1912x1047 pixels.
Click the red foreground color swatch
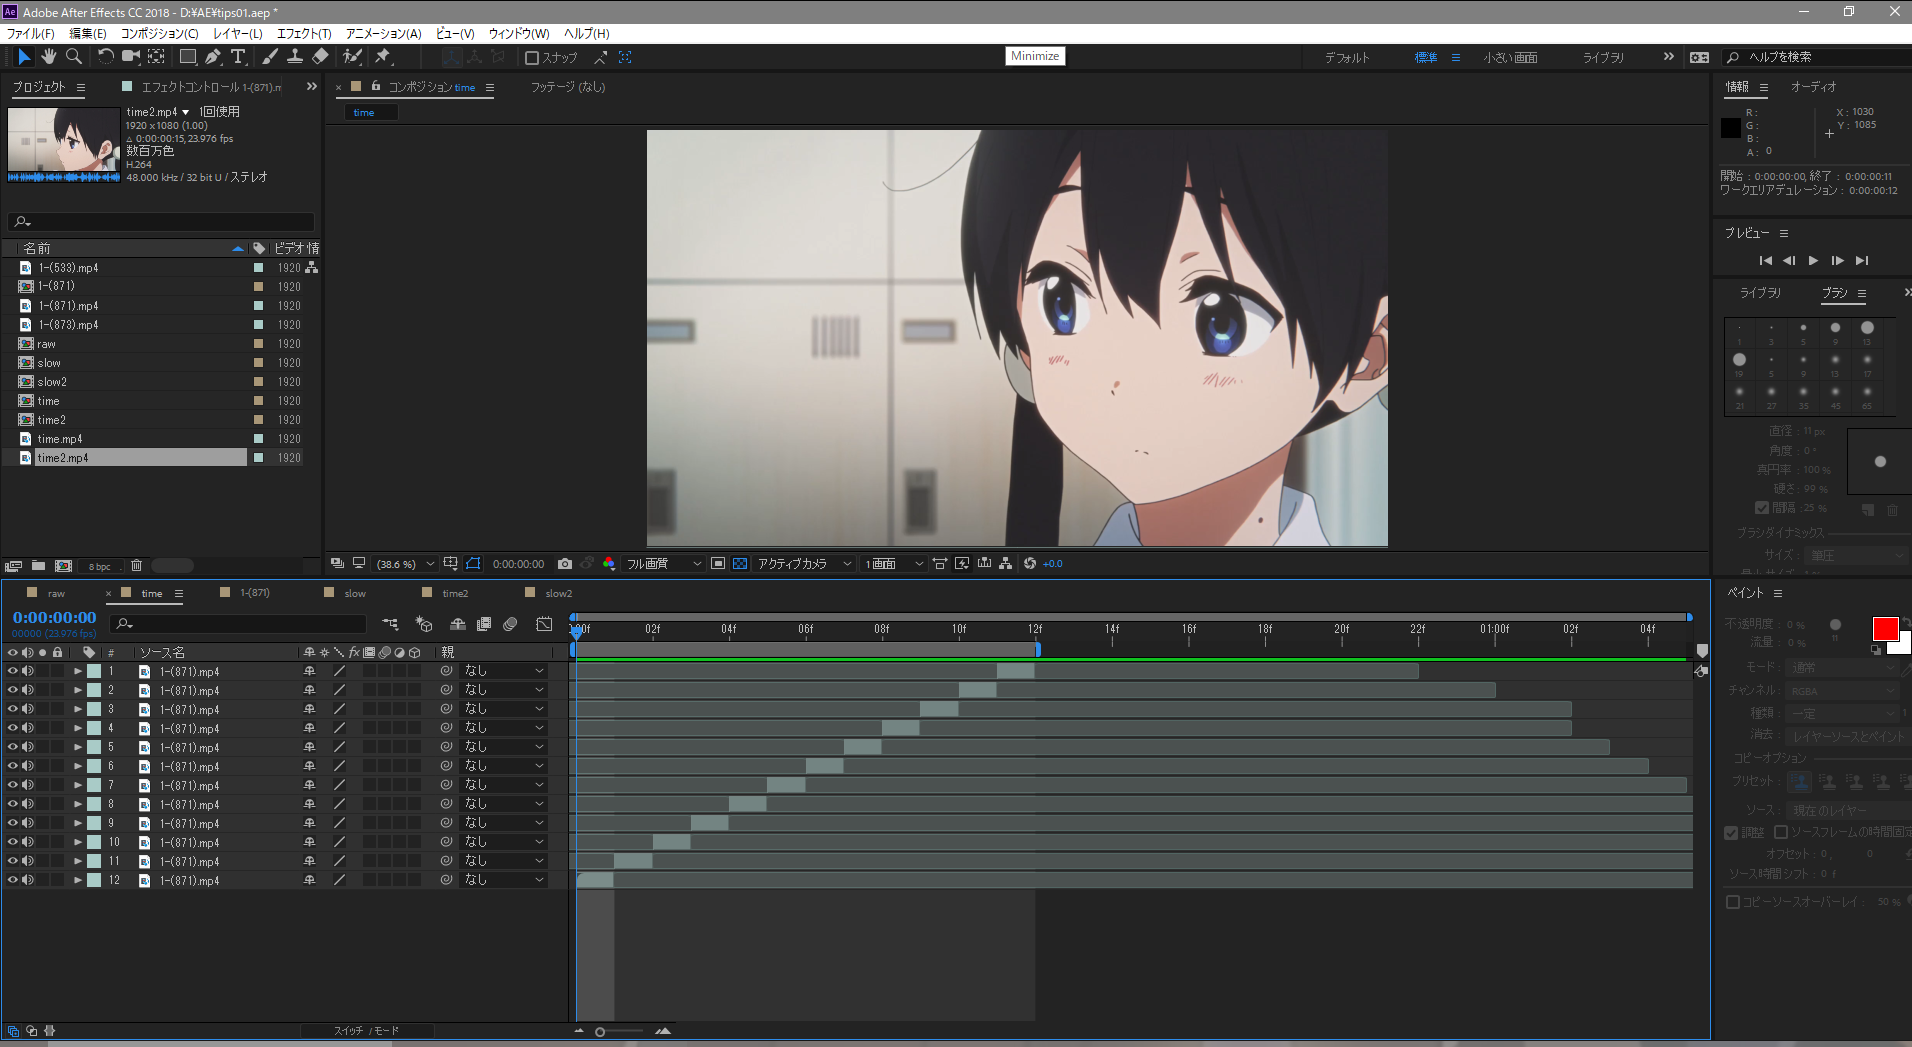1885,629
